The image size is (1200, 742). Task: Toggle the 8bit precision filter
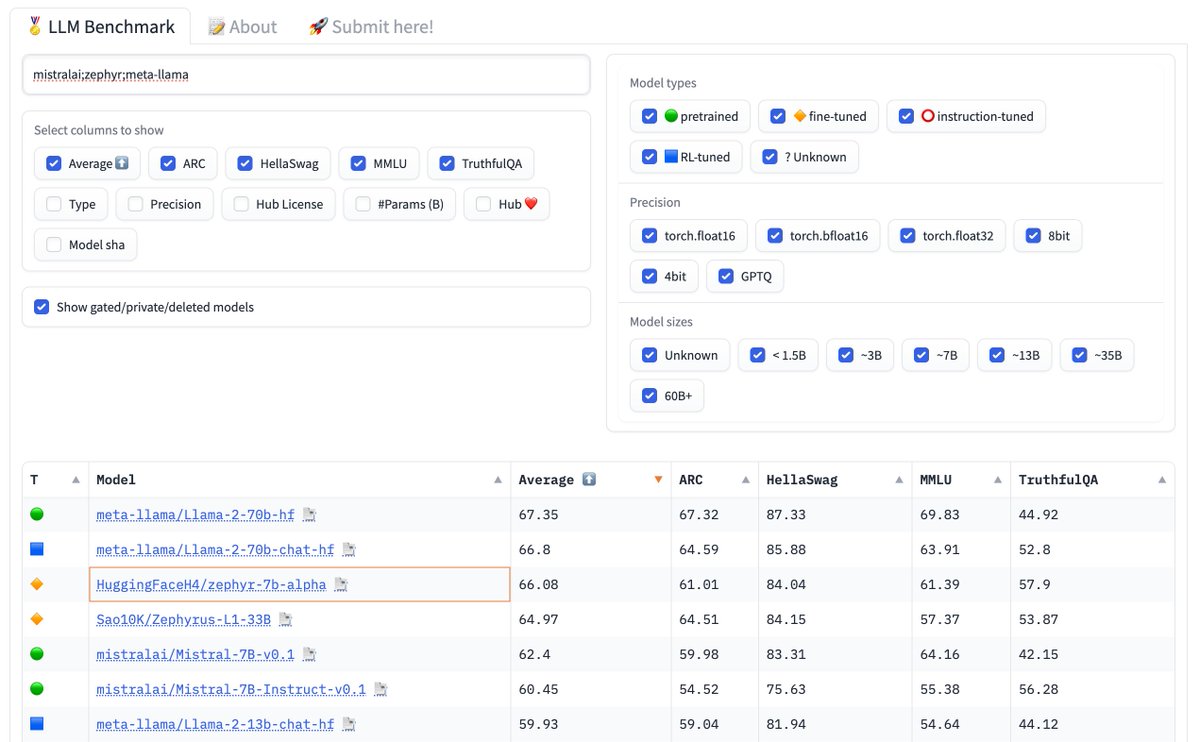click(x=1034, y=236)
